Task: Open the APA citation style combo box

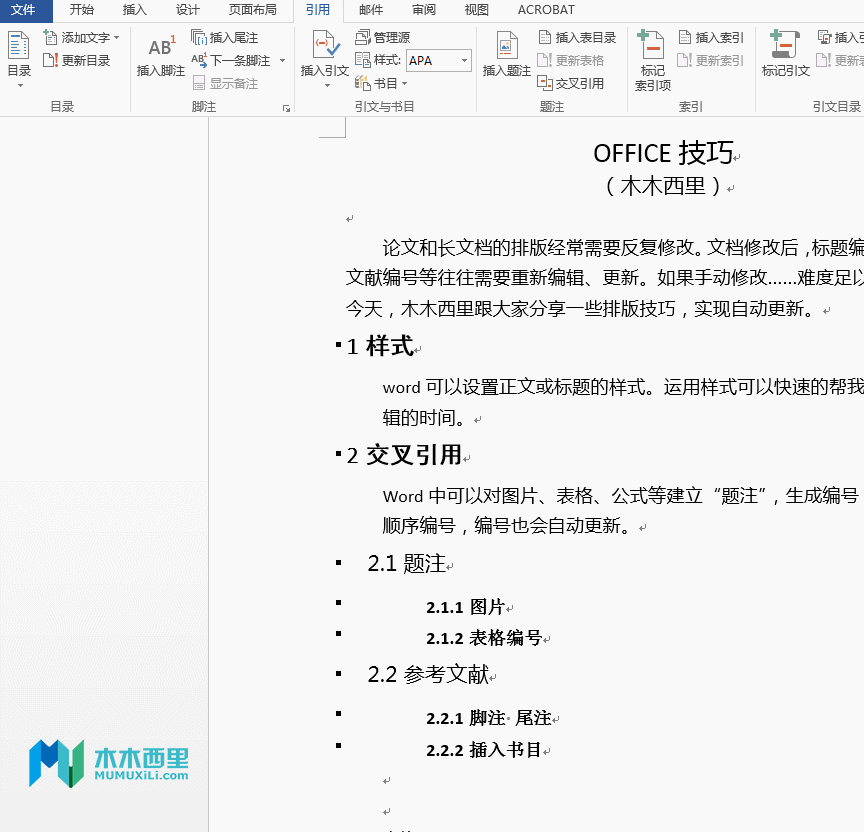Action: click(x=439, y=60)
